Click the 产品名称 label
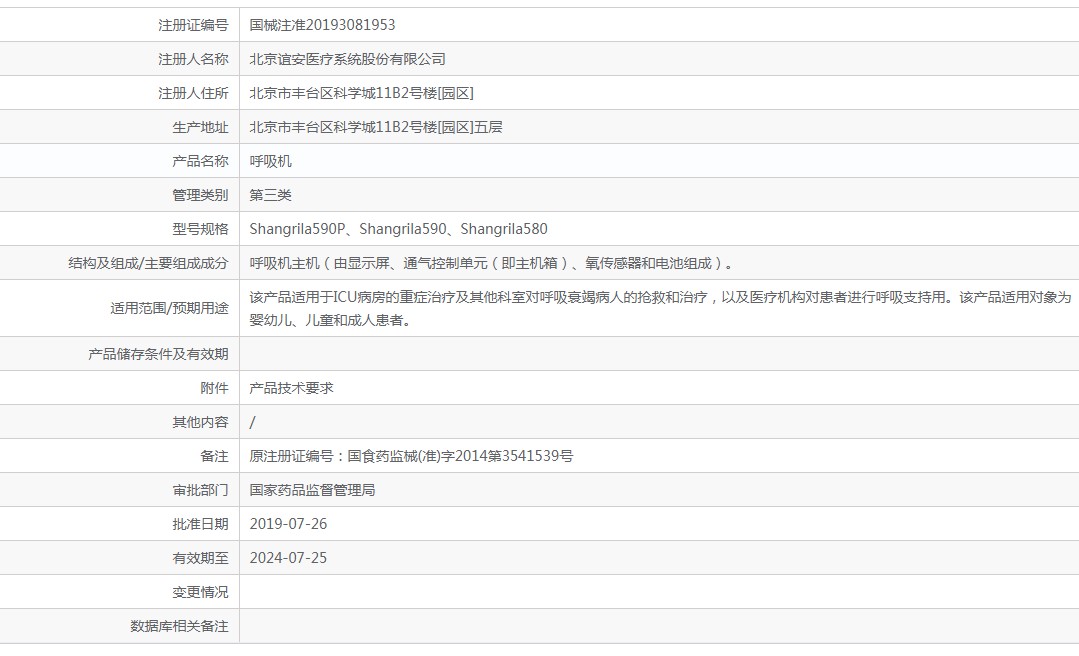1079x656 pixels. coord(200,161)
